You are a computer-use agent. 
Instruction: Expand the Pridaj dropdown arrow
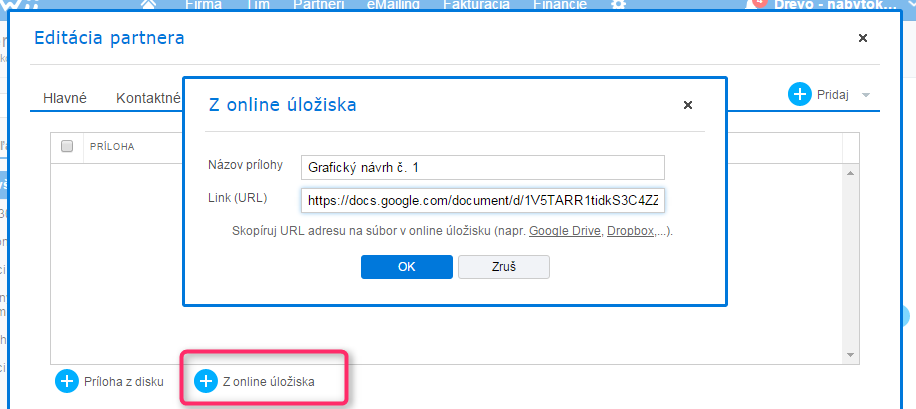866,95
